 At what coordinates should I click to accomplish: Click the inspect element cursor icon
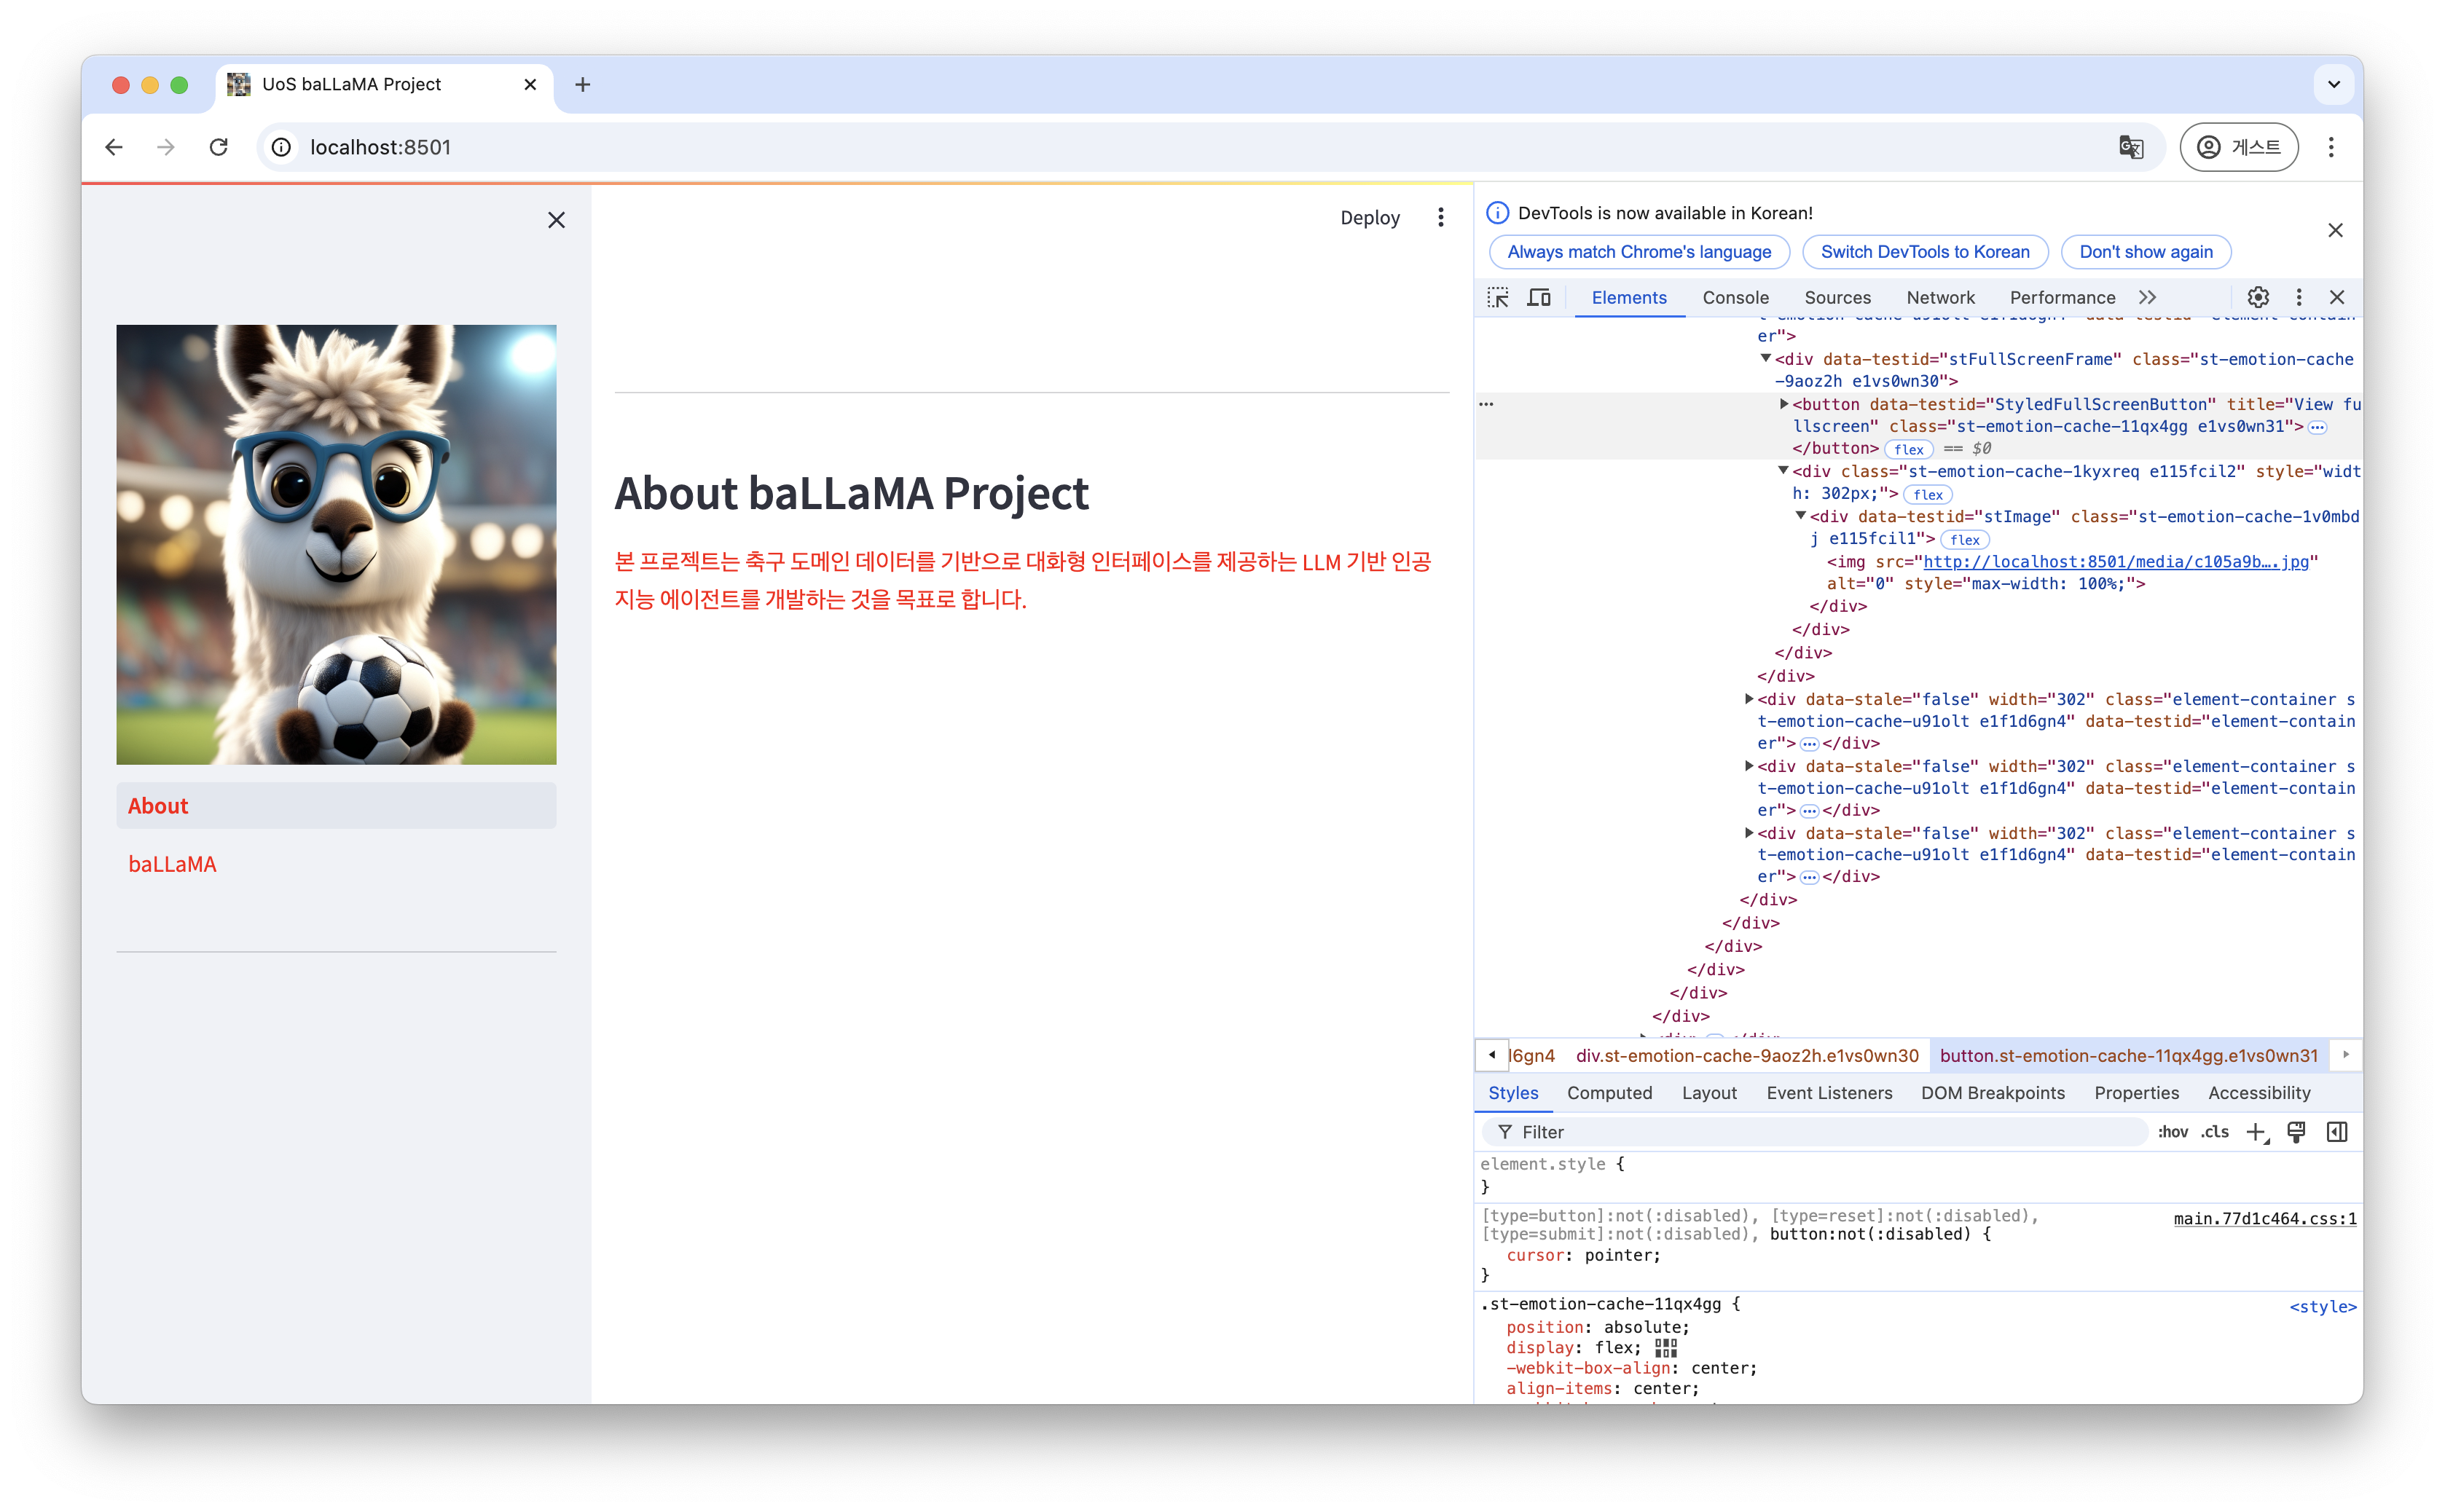pyautogui.click(x=1499, y=297)
